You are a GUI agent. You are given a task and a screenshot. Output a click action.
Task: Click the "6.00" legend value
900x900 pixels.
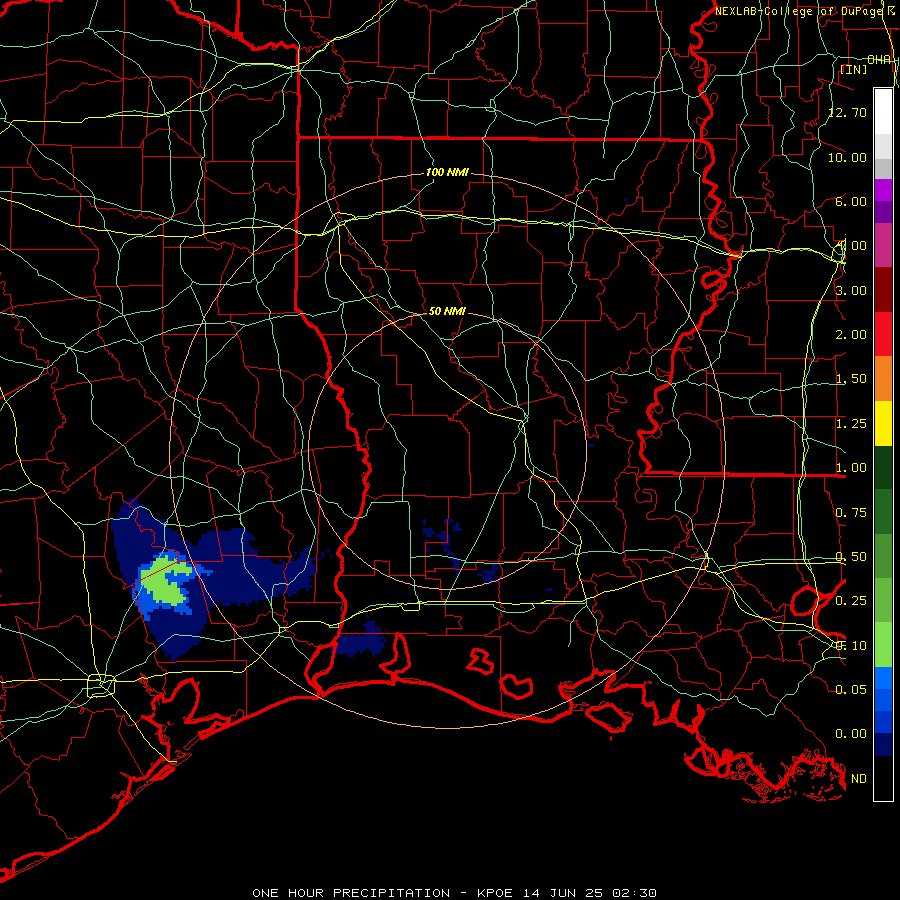point(851,201)
